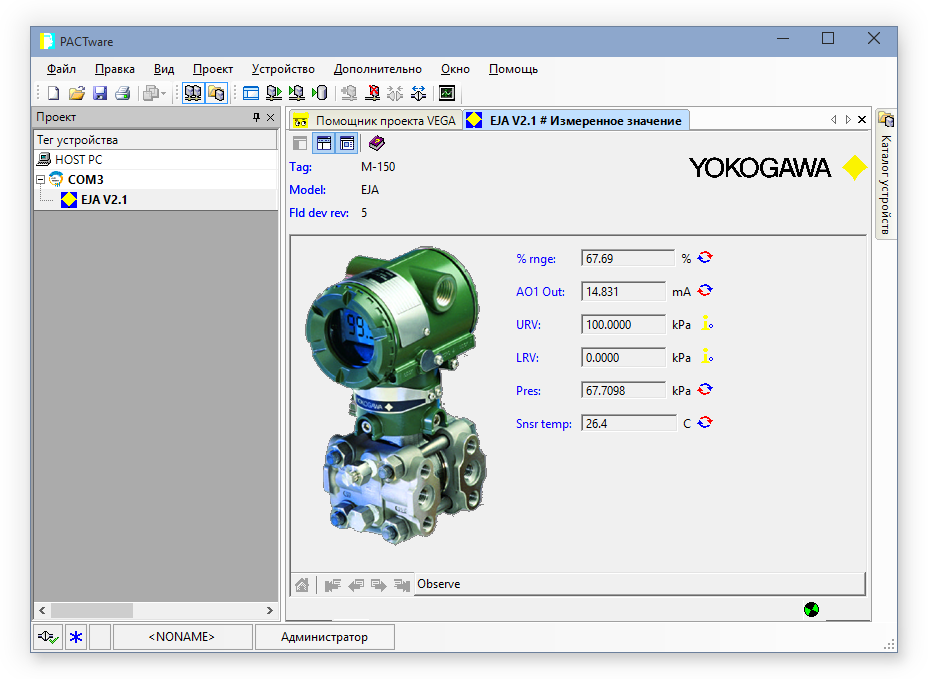Open the Каталог устройств side panel tab

coord(885,174)
